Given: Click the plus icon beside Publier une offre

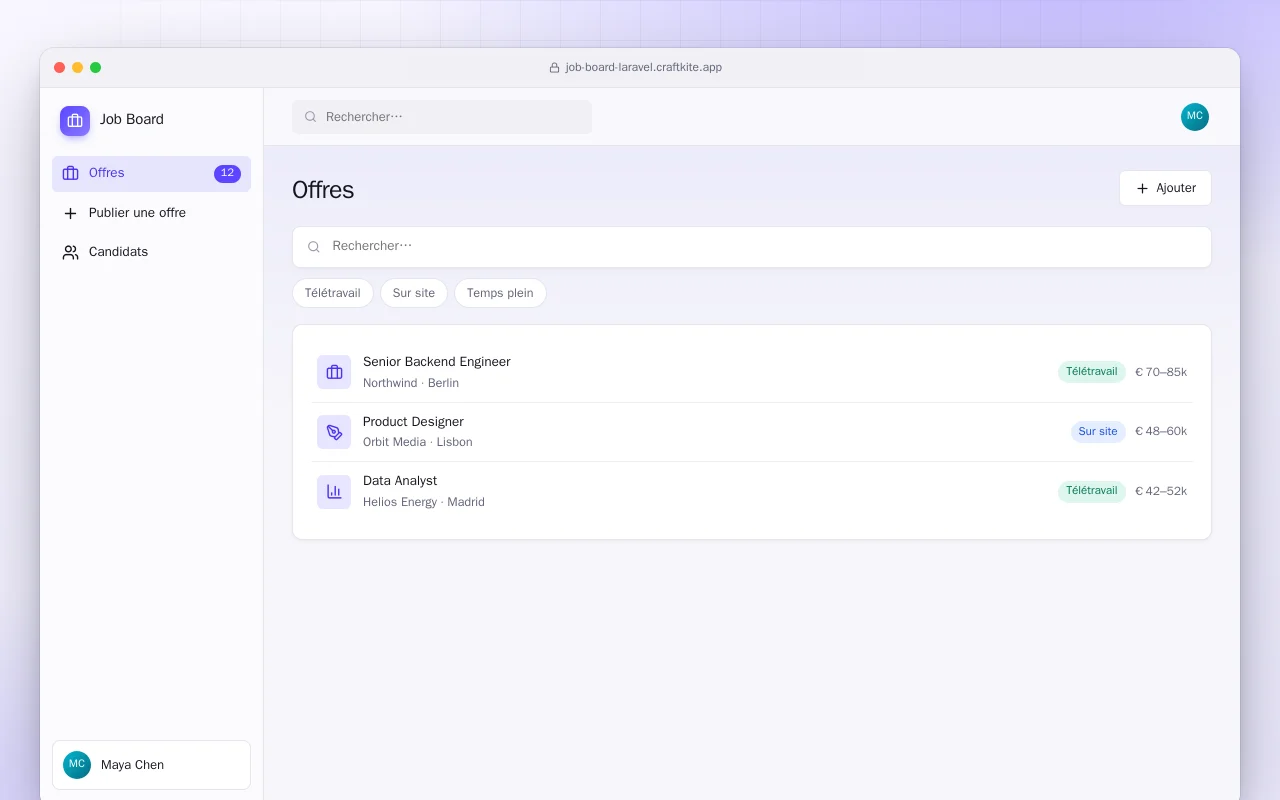Looking at the screenshot, I should pos(70,213).
